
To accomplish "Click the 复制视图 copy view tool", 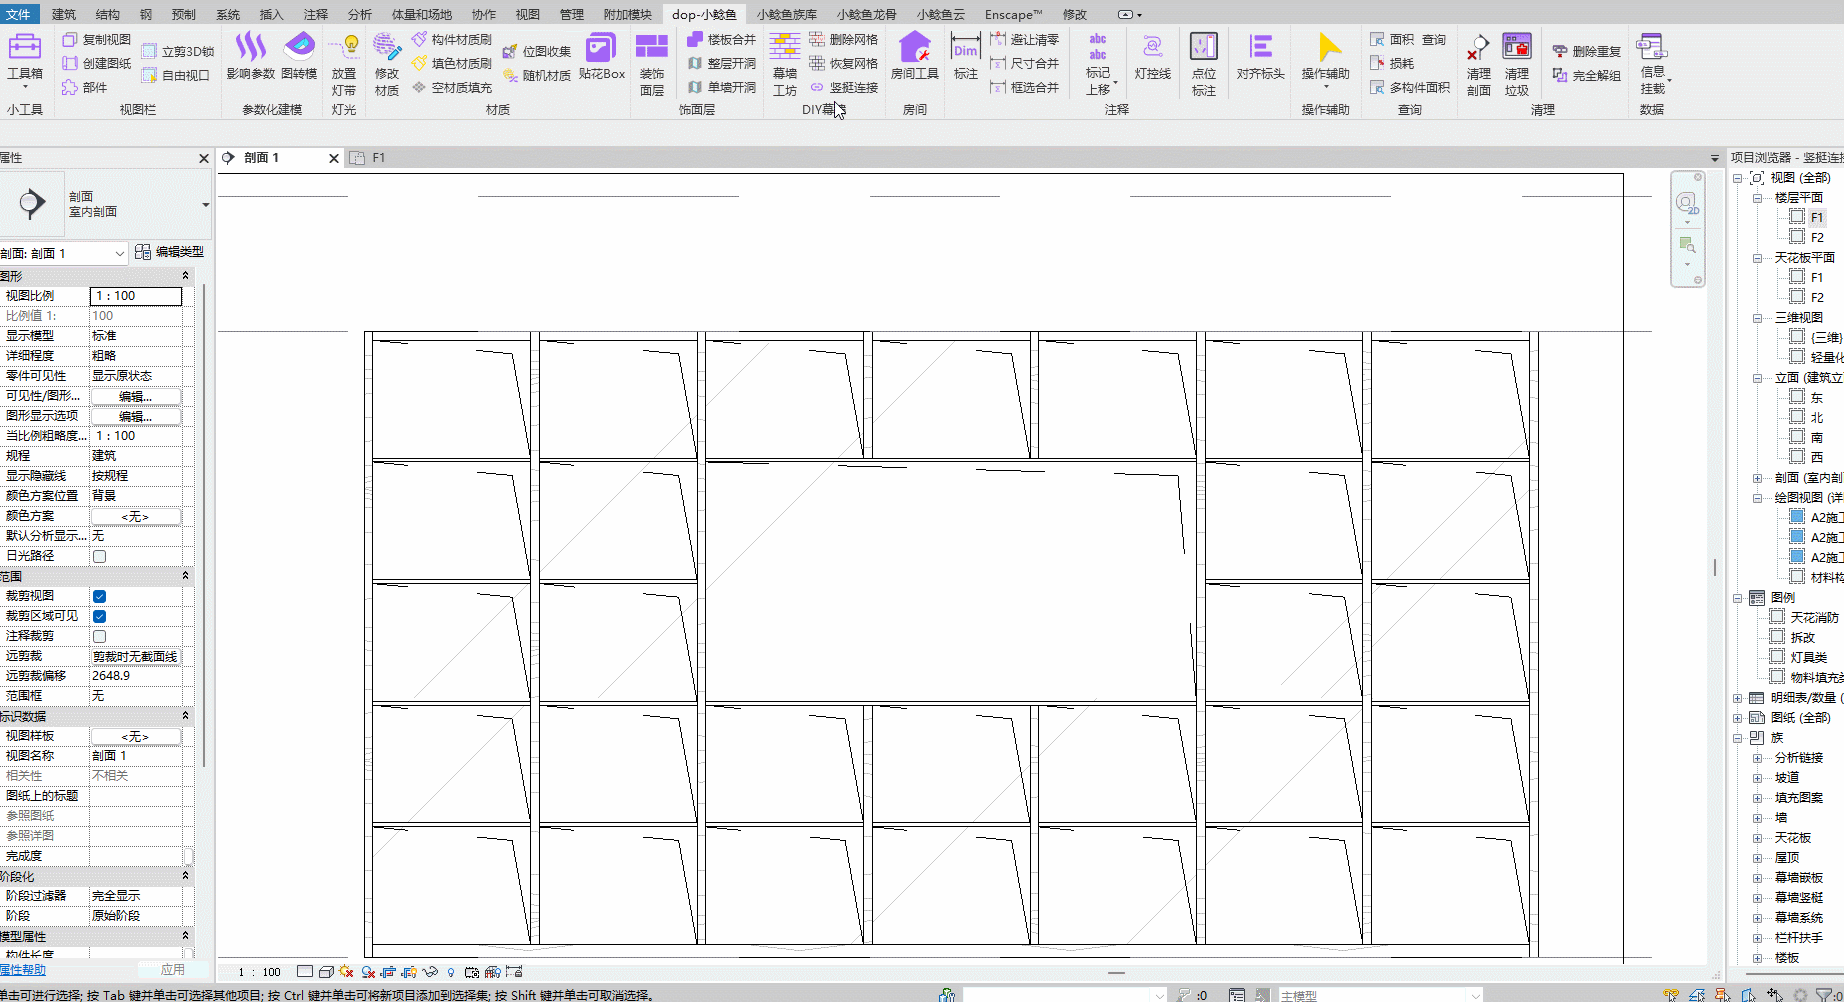I will click(96, 39).
